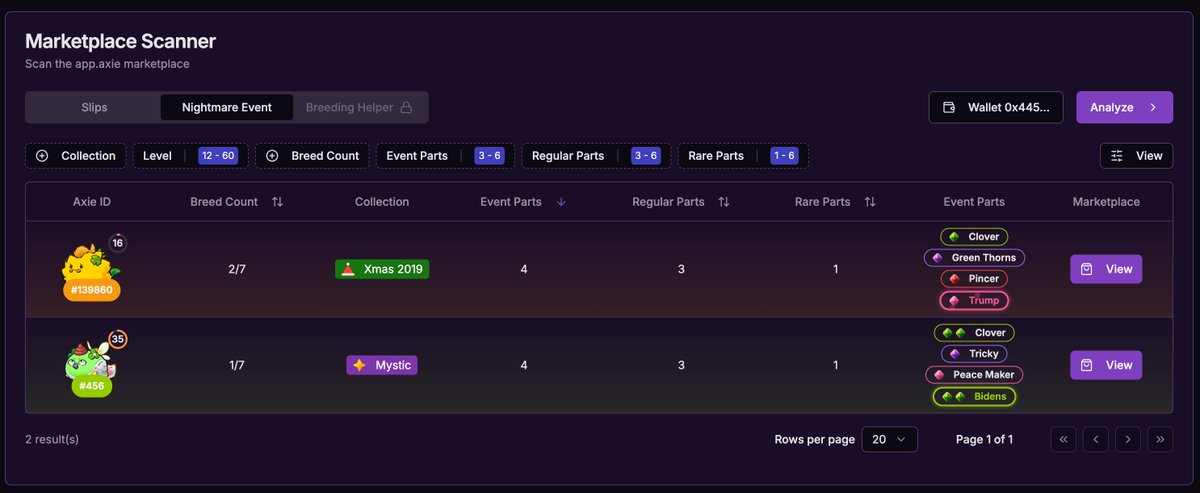The height and width of the screenshot is (493, 1200).
Task: Open the Wallet 0x445... button
Action: tap(996, 107)
